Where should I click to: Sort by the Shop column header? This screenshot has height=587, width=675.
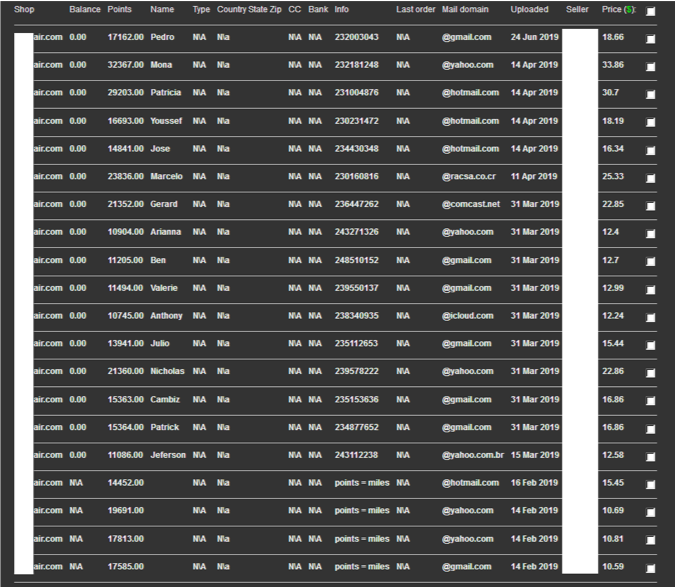(24, 9)
